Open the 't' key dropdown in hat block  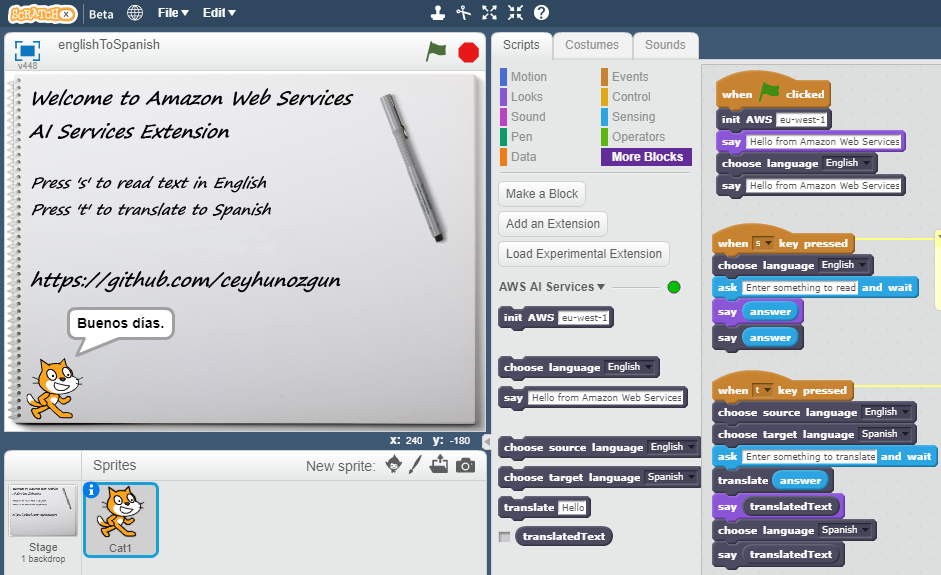[x=763, y=390]
